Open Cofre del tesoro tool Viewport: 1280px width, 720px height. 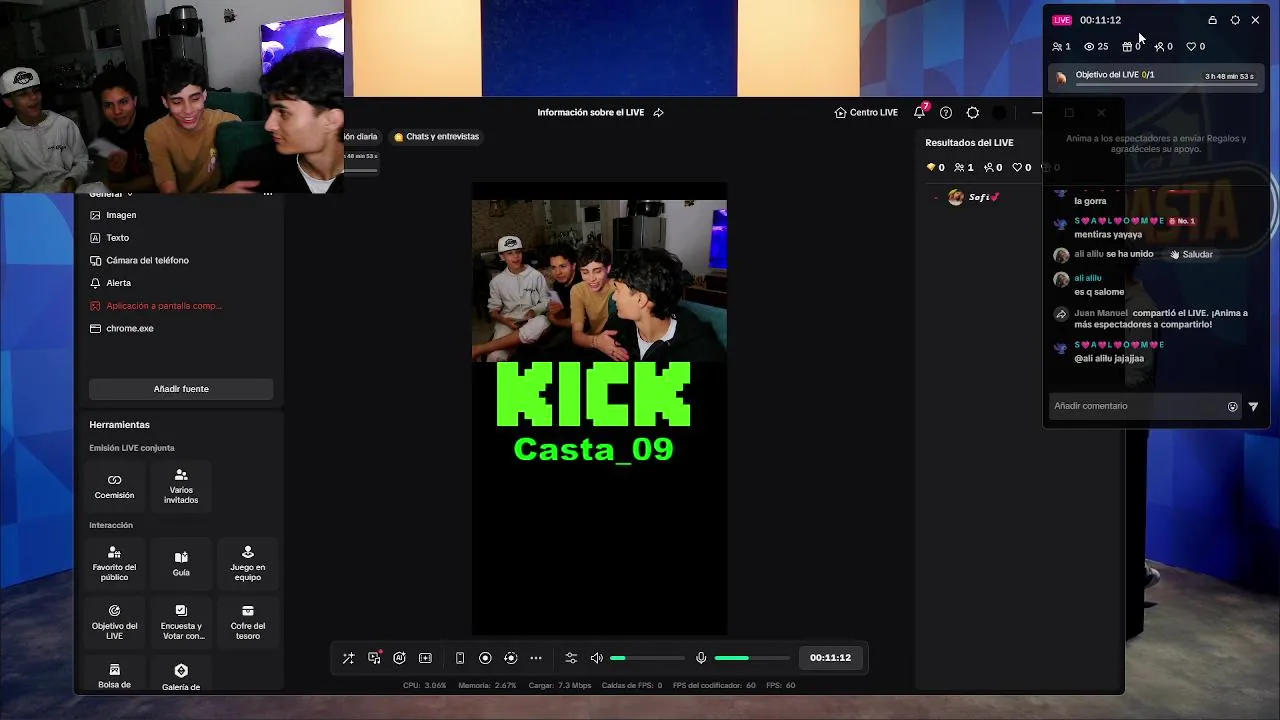(x=248, y=623)
